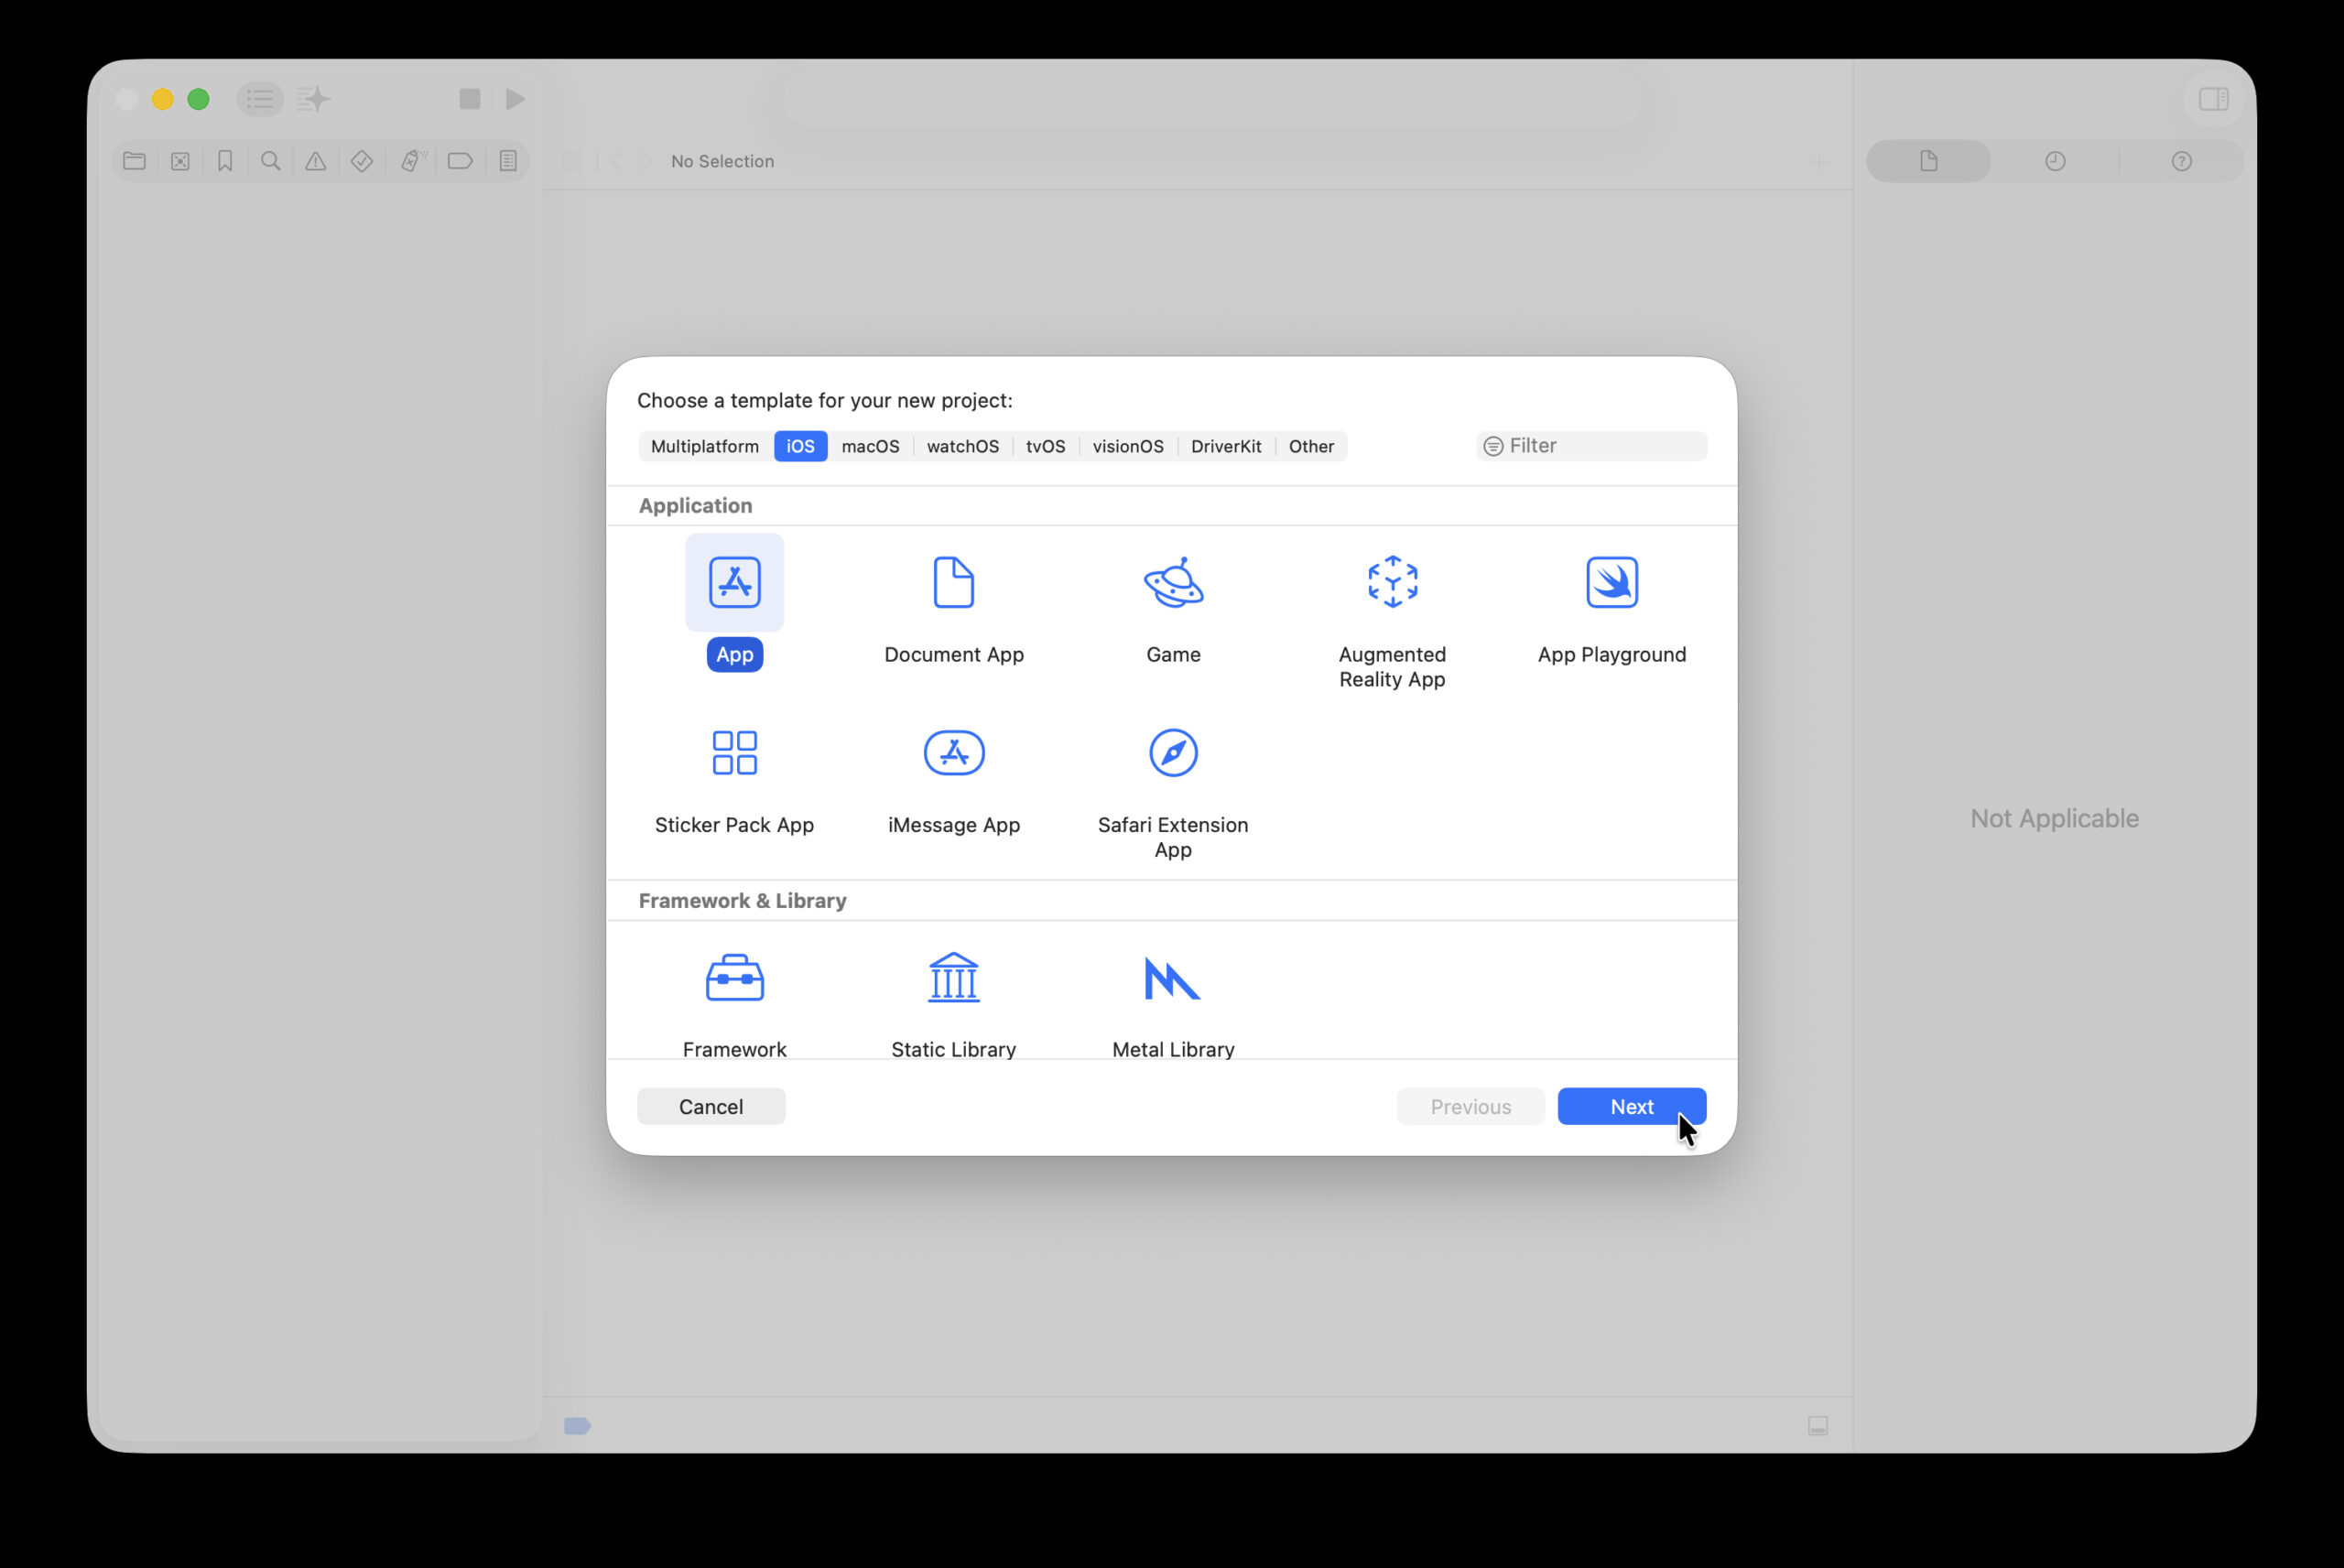Open the project navigator folder icon
This screenshot has width=2344, height=1568.
[134, 161]
